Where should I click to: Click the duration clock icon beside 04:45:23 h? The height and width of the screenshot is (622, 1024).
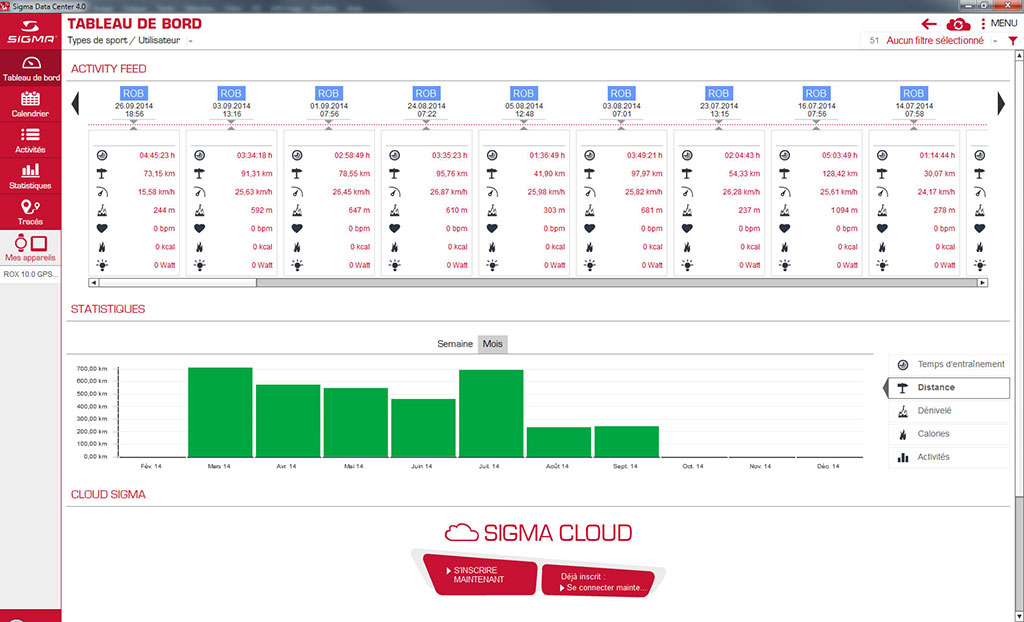click(x=101, y=156)
